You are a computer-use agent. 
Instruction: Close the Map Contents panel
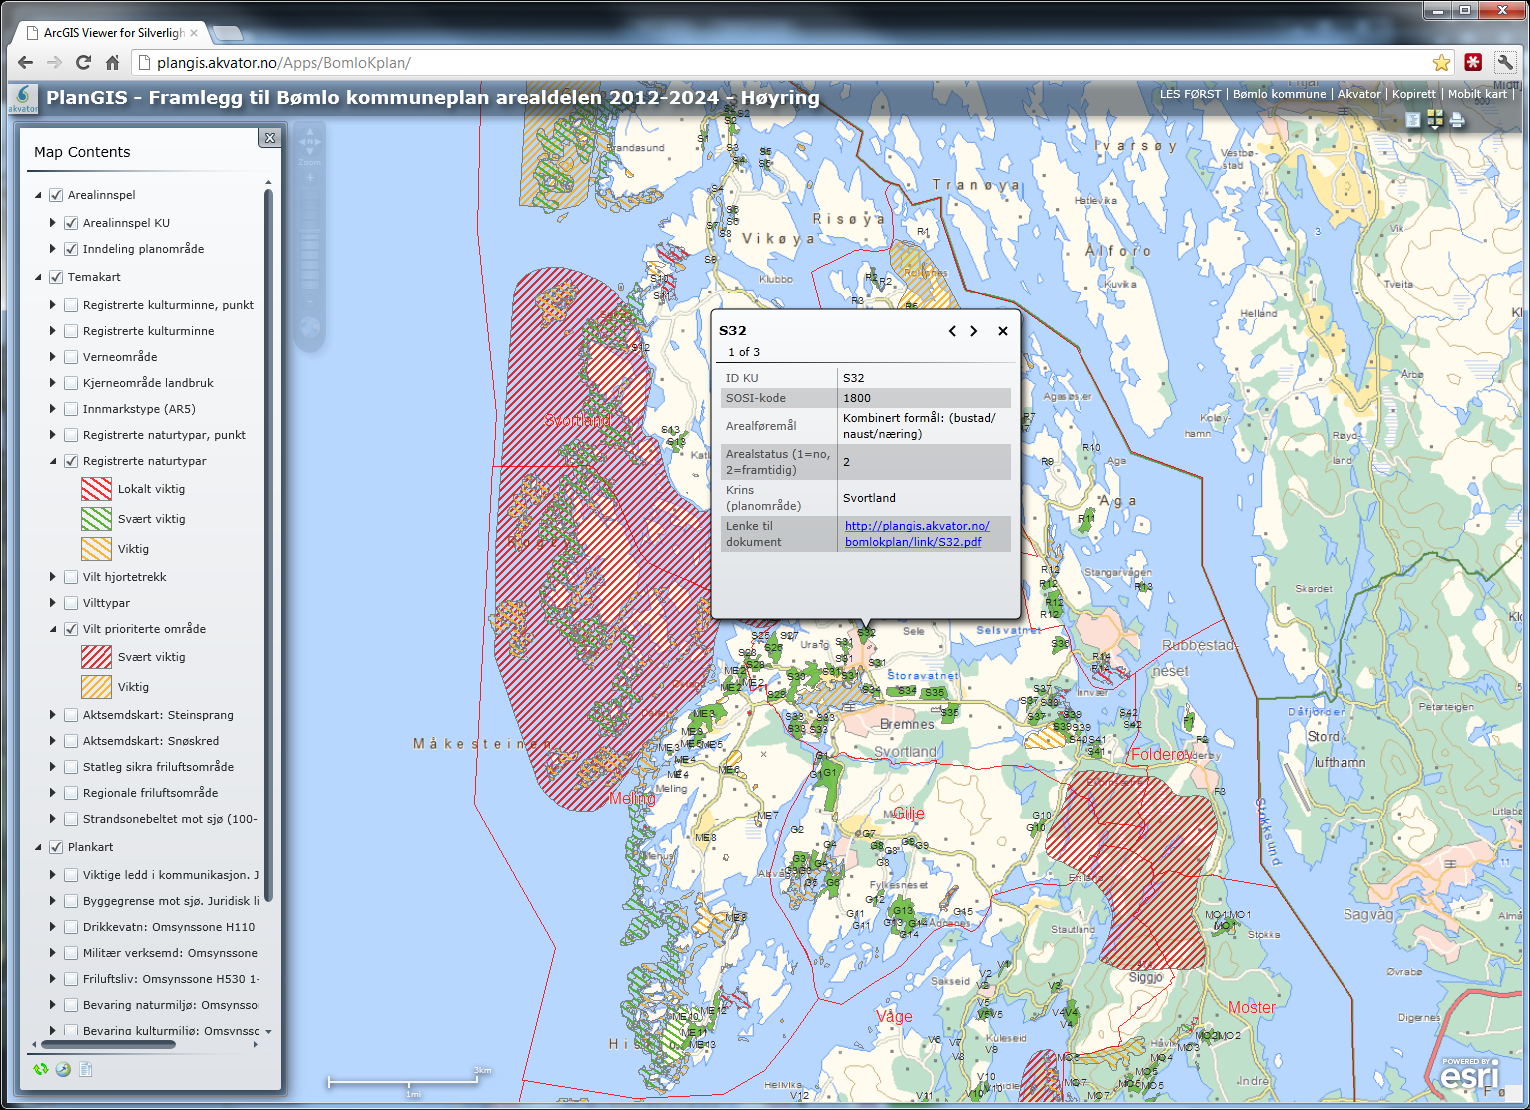pos(270,138)
